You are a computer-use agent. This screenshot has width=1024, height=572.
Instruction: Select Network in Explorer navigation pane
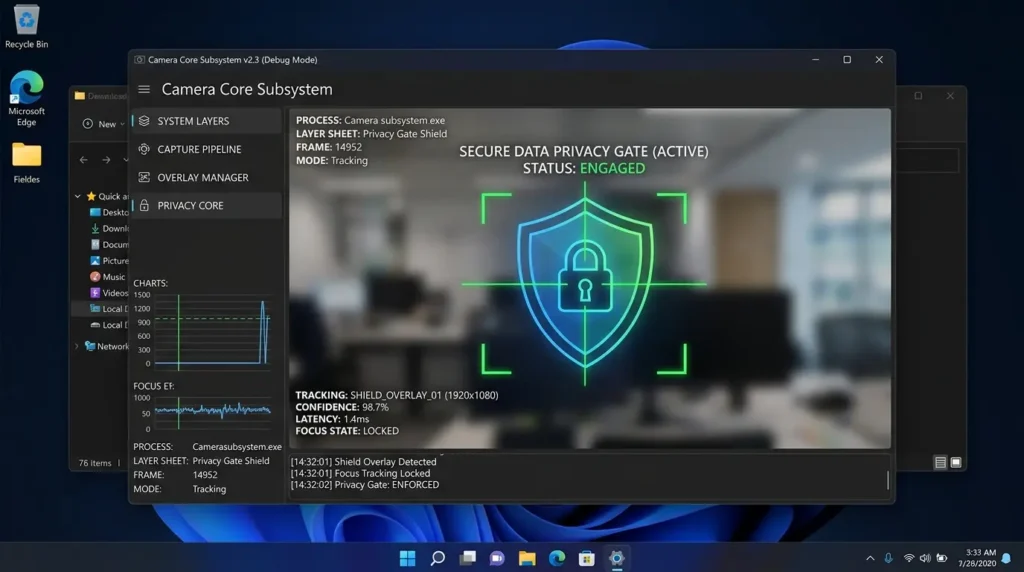coord(106,346)
